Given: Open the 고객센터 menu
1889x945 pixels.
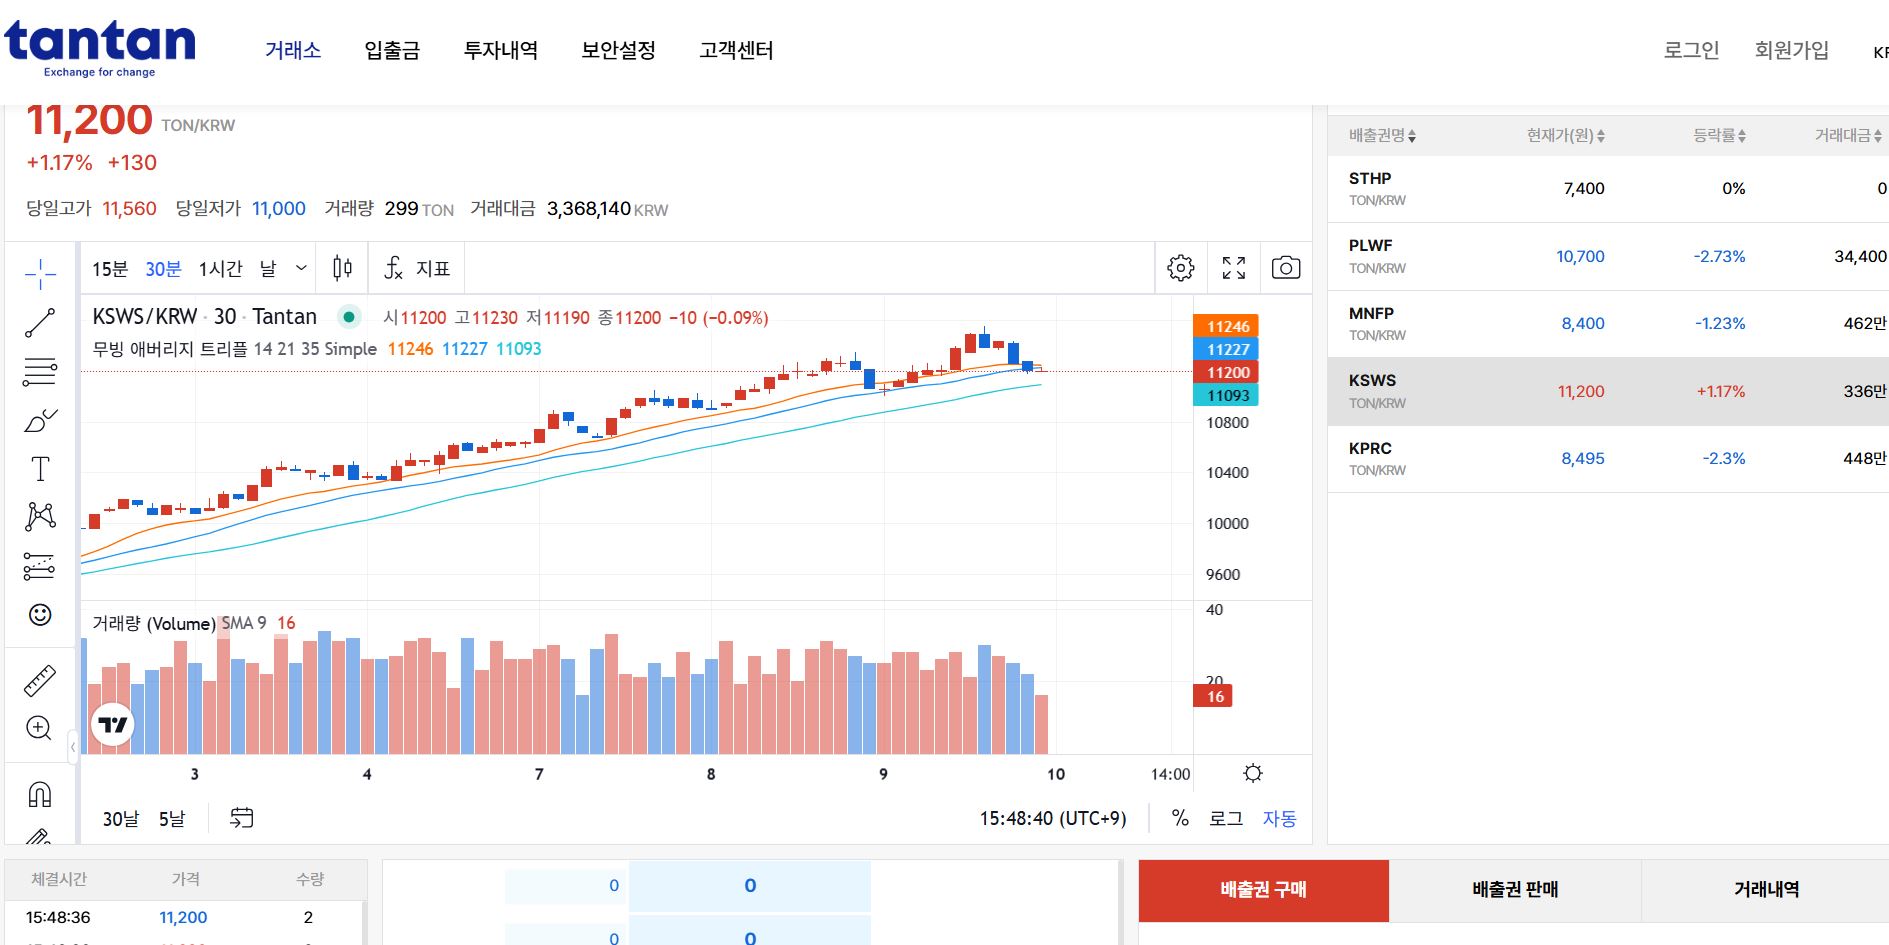Looking at the screenshot, I should [736, 50].
